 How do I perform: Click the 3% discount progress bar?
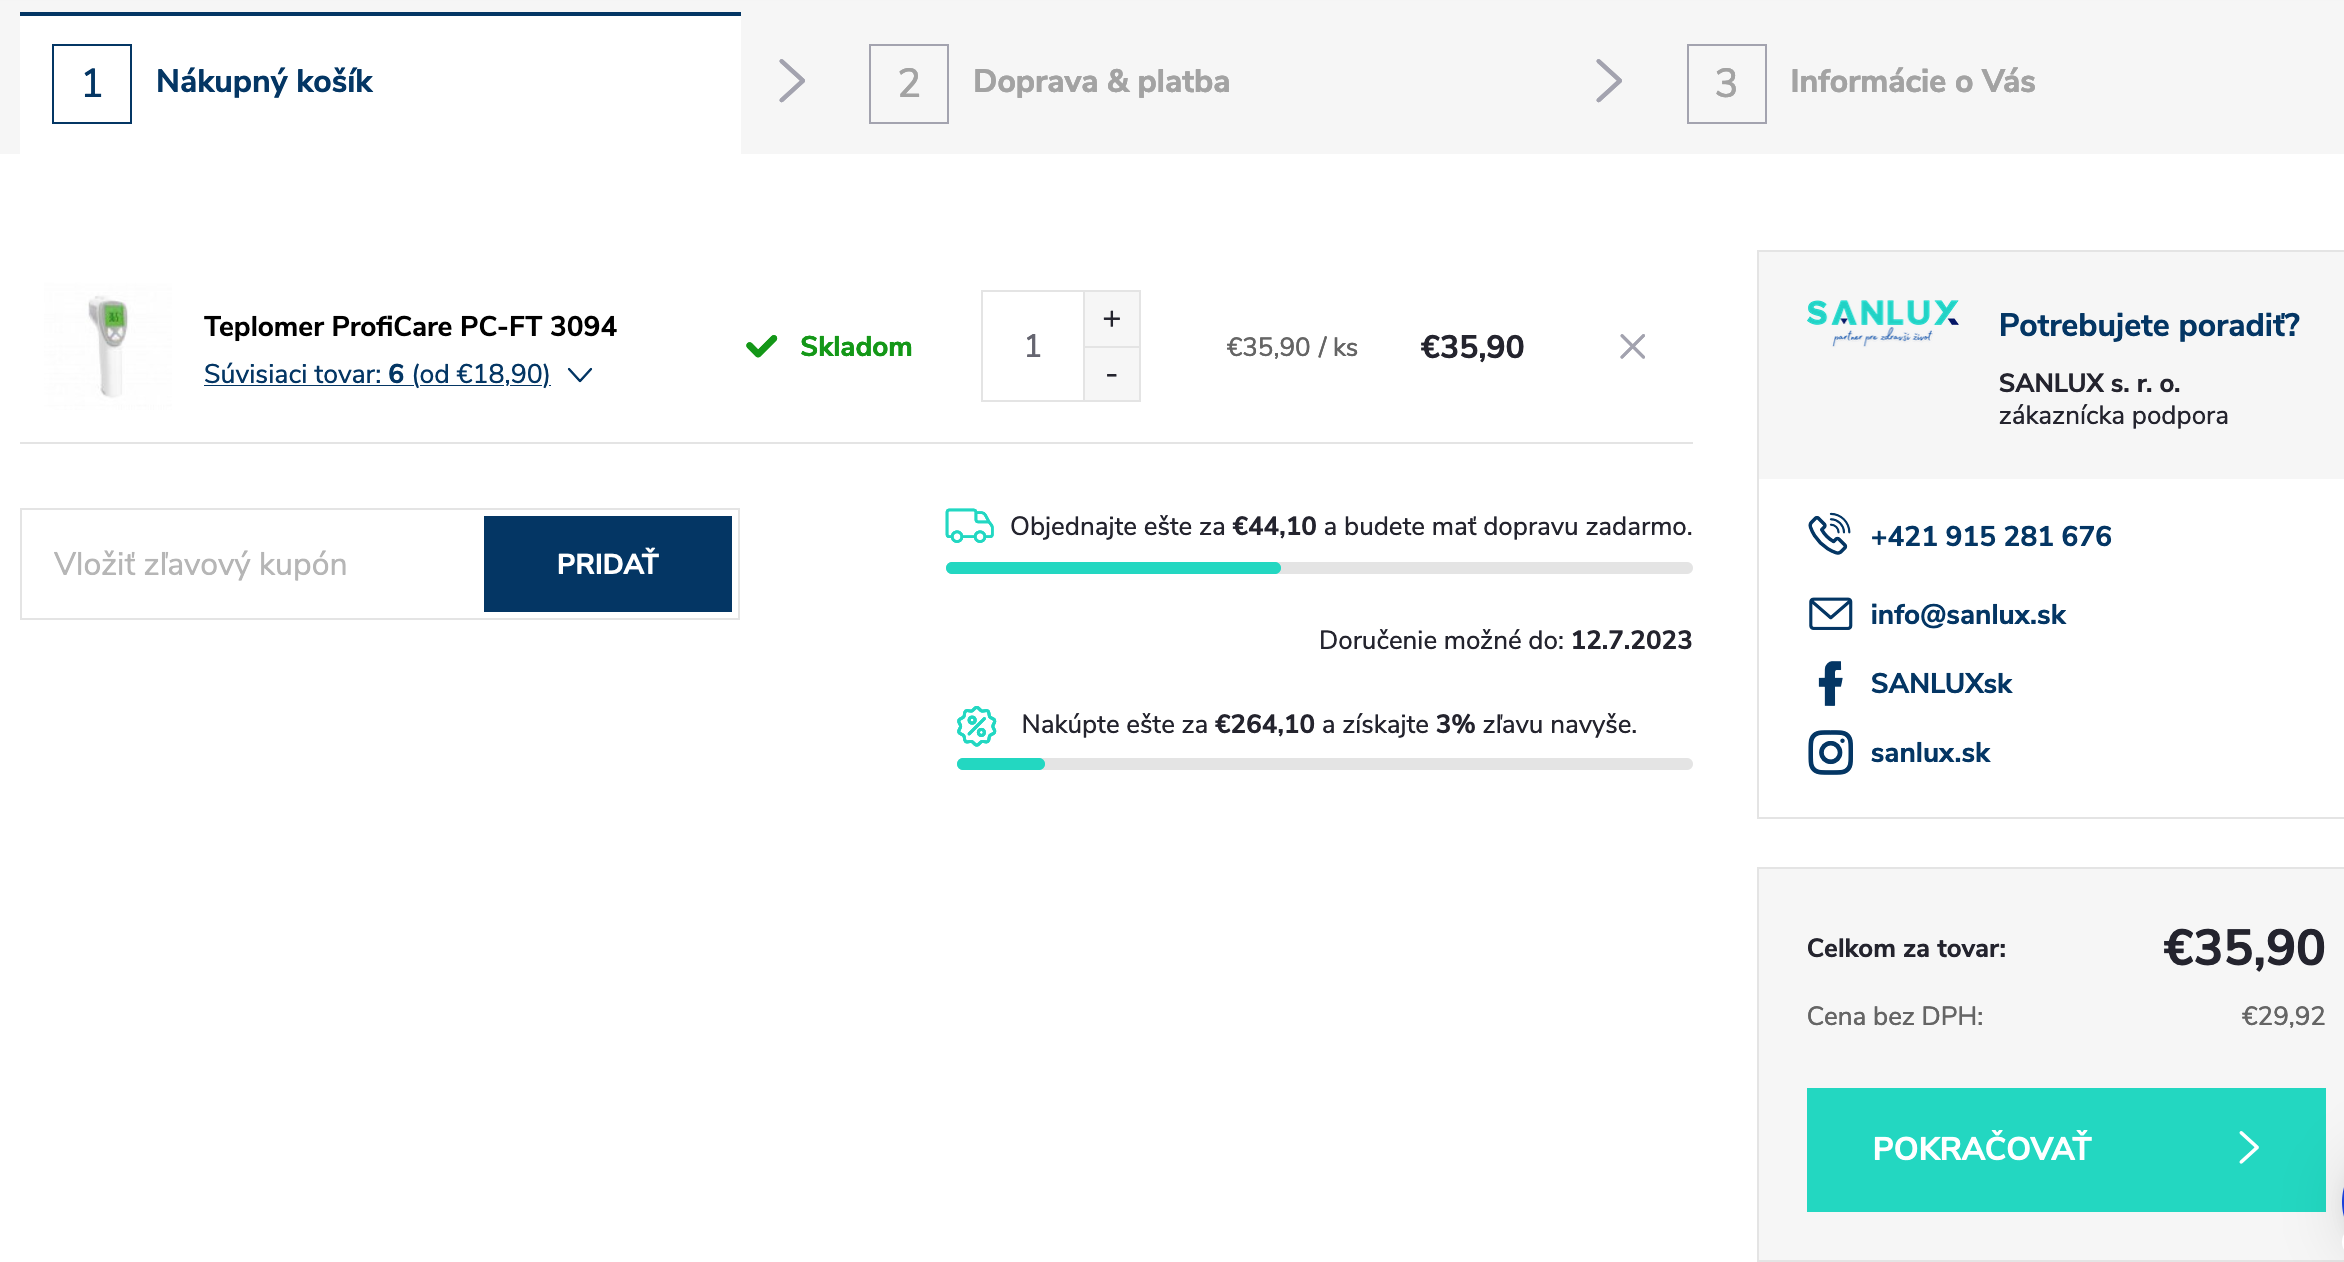[x=1324, y=764]
